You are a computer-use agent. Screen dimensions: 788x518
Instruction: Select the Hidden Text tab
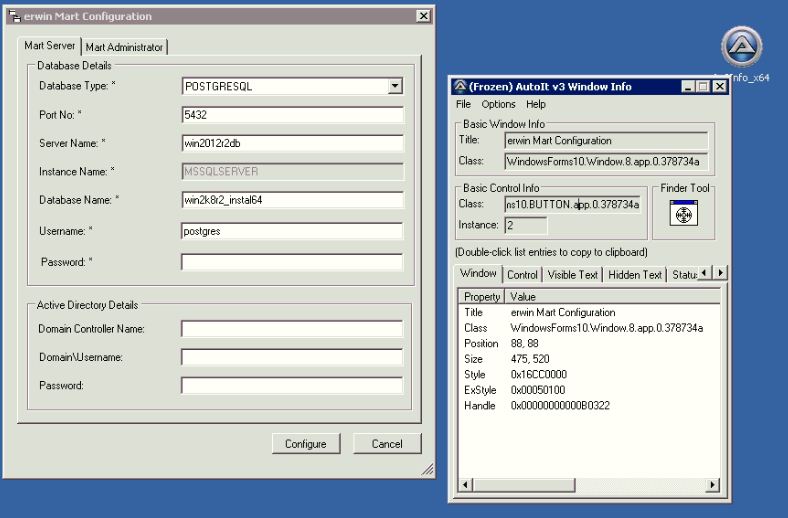(635, 275)
